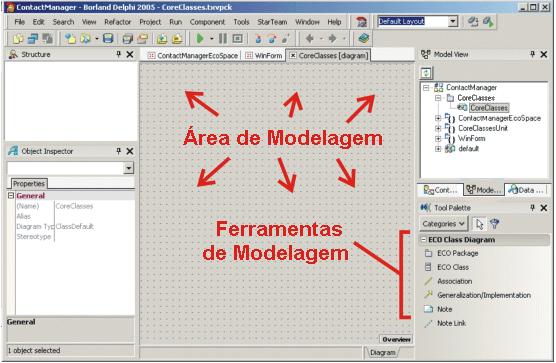Expand the CoreClassesUnit tree node

click(x=438, y=128)
